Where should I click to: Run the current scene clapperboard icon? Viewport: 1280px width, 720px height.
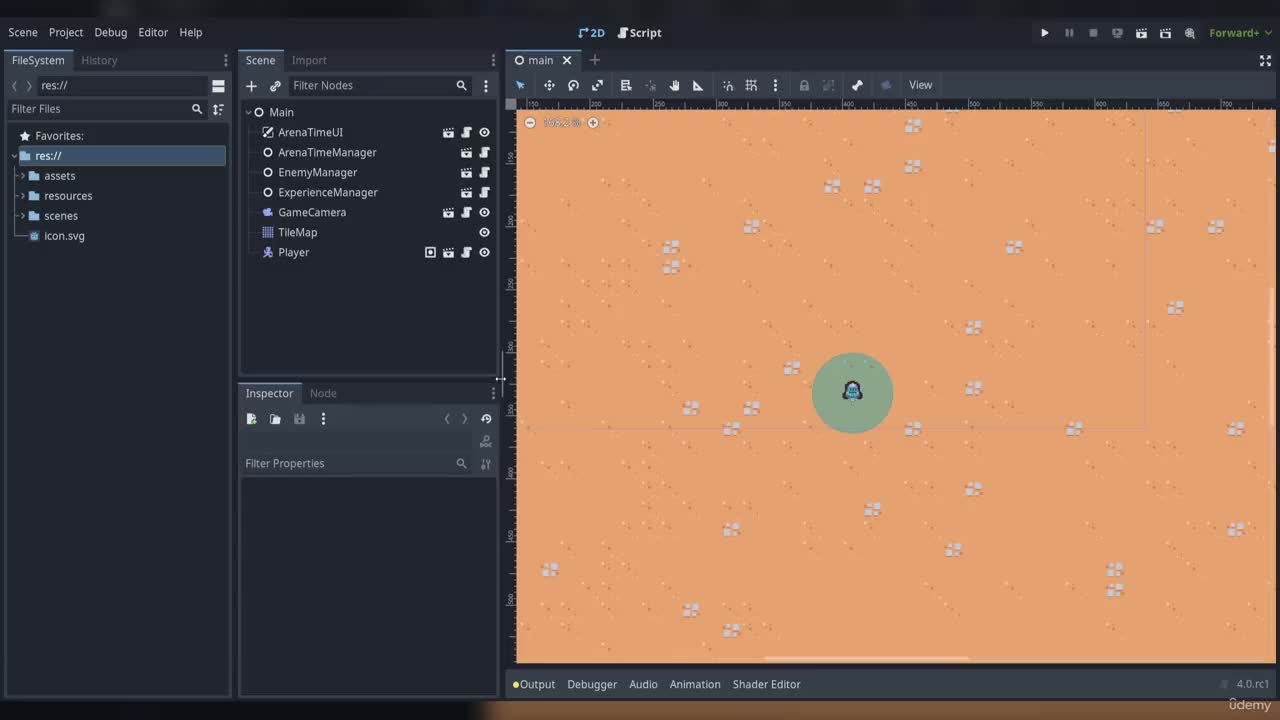pyautogui.click(x=1141, y=33)
